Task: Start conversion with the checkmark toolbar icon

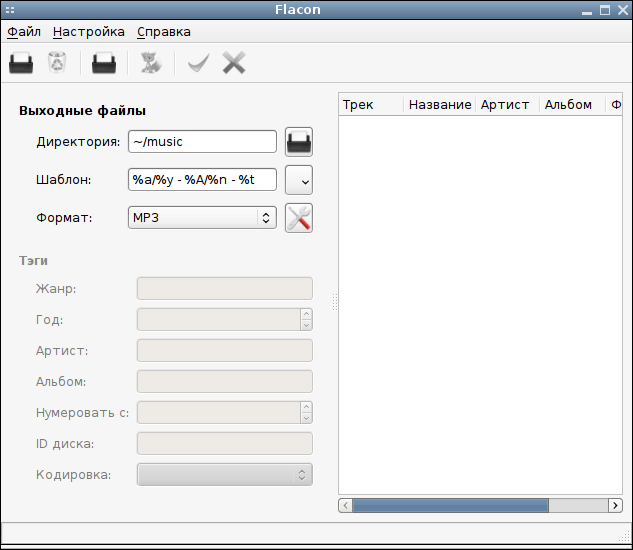Action: click(199, 63)
